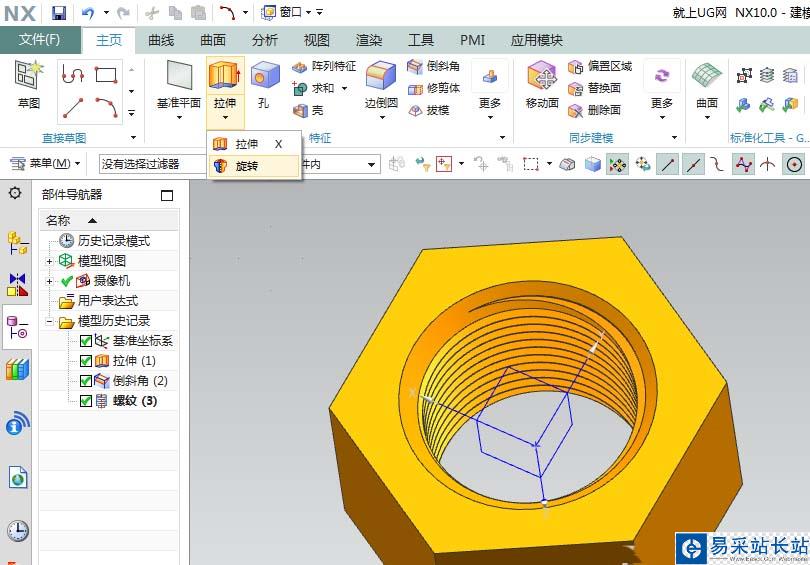Screen dimensions: 810x565
Task: Click the line sketch tool icon
Action: (73, 108)
